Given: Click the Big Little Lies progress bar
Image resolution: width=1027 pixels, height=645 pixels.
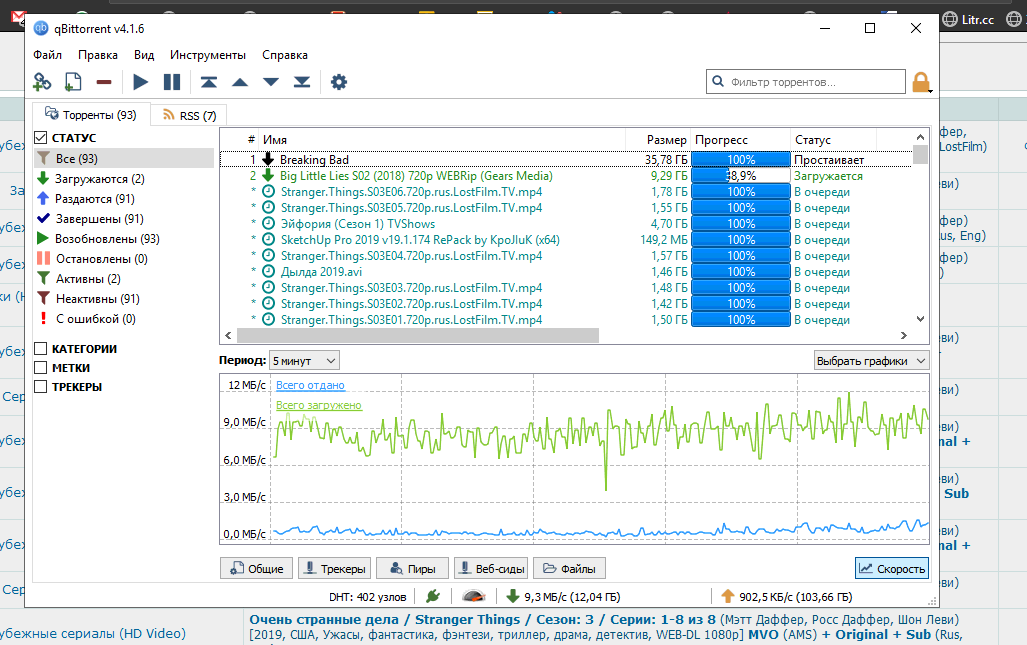Looking at the screenshot, I should (740, 175).
